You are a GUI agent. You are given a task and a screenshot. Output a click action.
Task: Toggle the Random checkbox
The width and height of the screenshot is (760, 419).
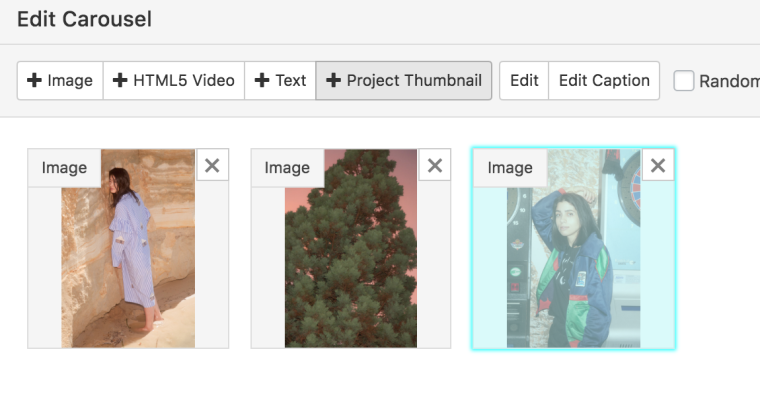pos(684,81)
